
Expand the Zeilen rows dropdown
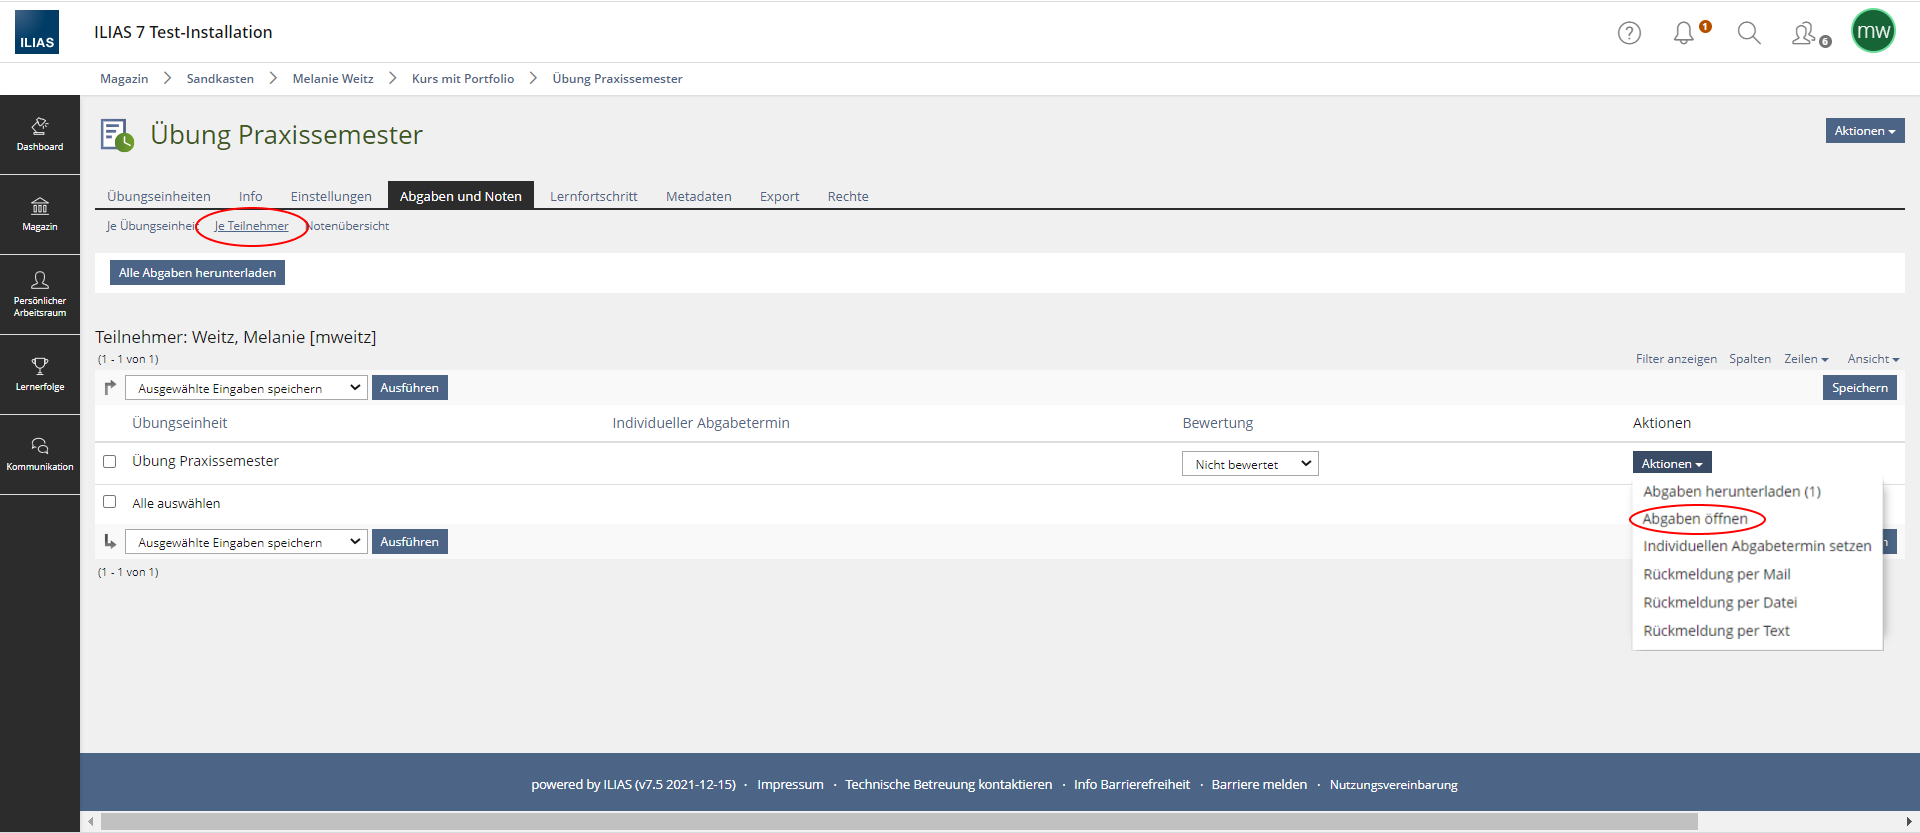click(1805, 359)
